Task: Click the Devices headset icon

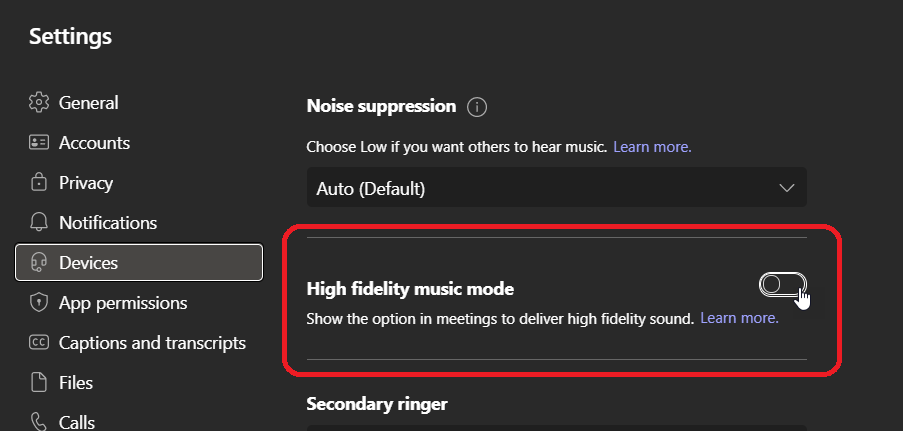Action: [x=39, y=263]
